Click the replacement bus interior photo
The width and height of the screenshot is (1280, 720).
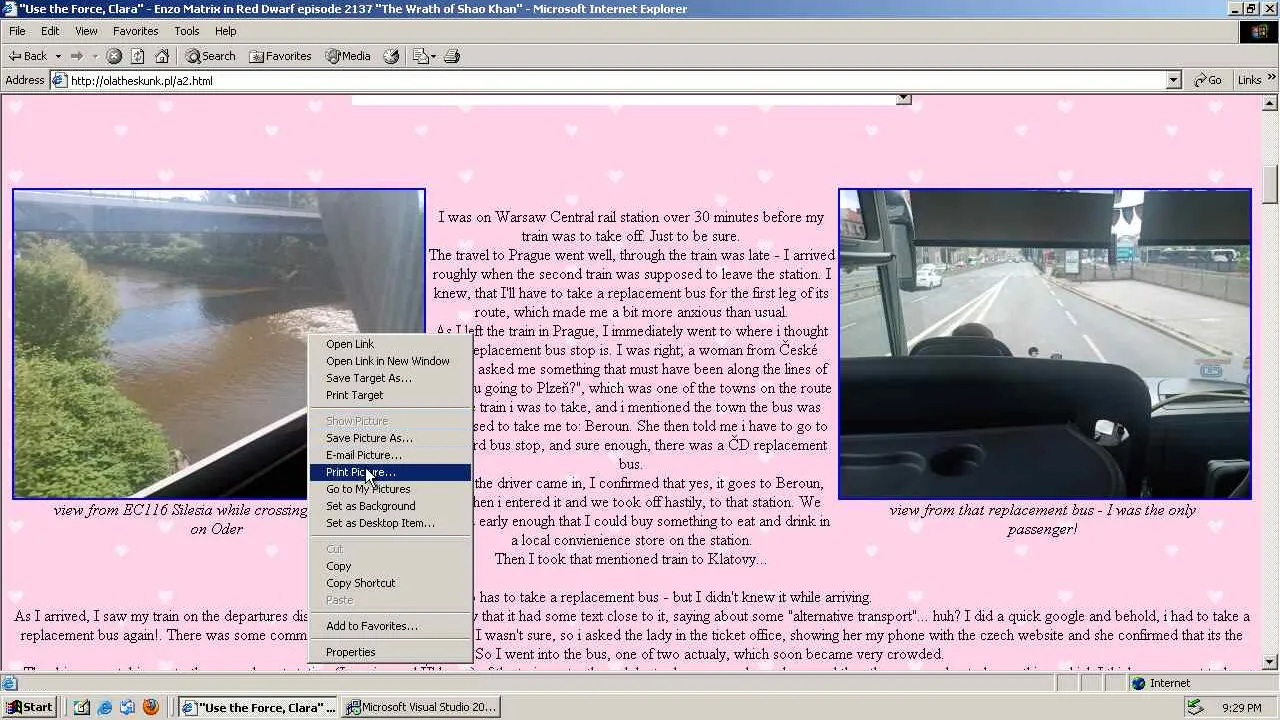[x=1045, y=343]
